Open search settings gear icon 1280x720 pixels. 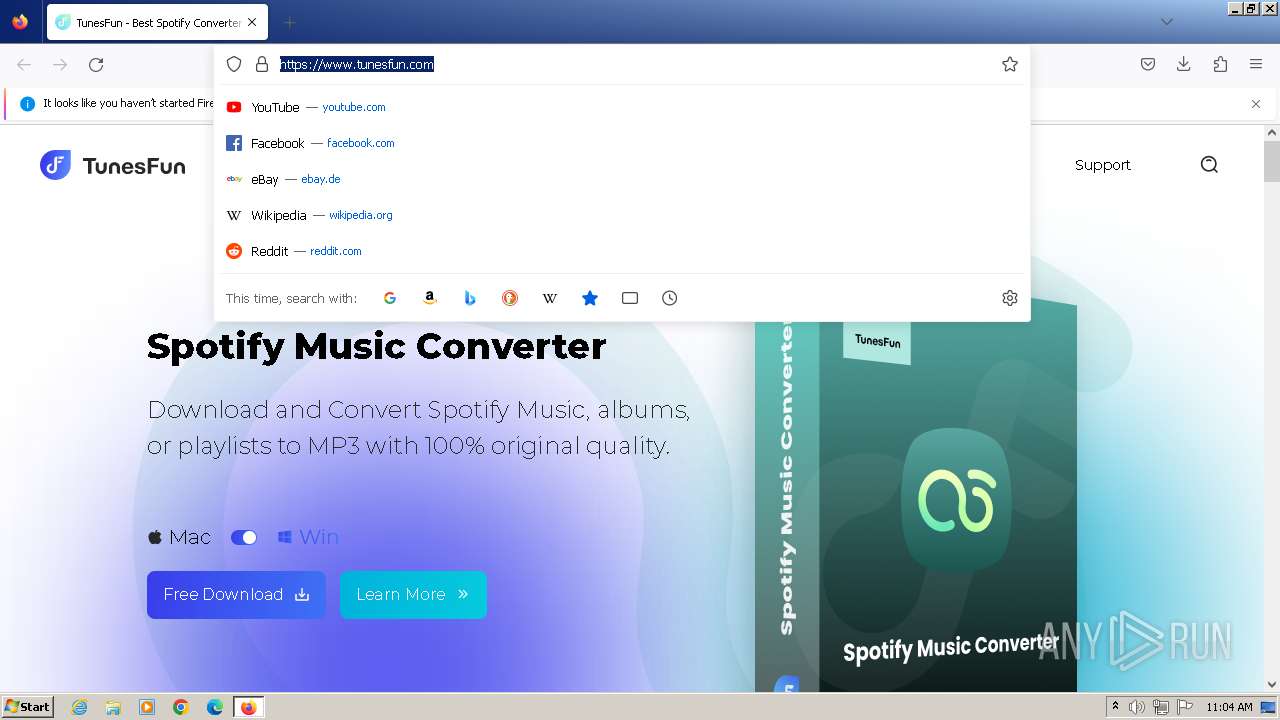click(x=1010, y=298)
